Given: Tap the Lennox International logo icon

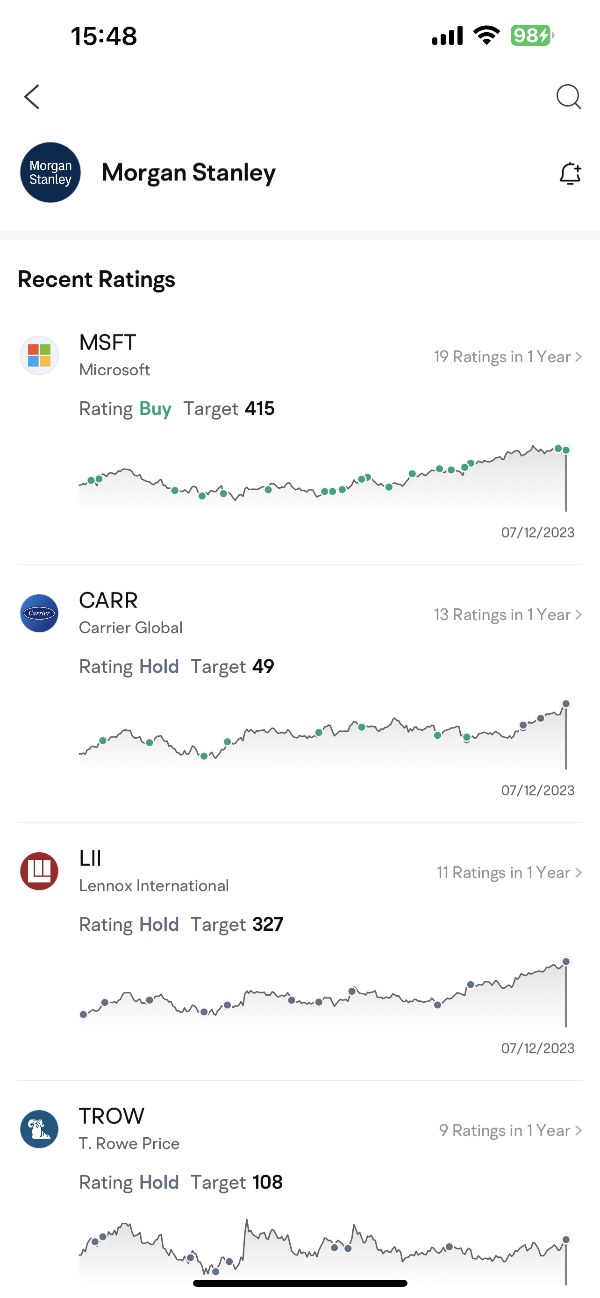Looking at the screenshot, I should pyautogui.click(x=39, y=871).
